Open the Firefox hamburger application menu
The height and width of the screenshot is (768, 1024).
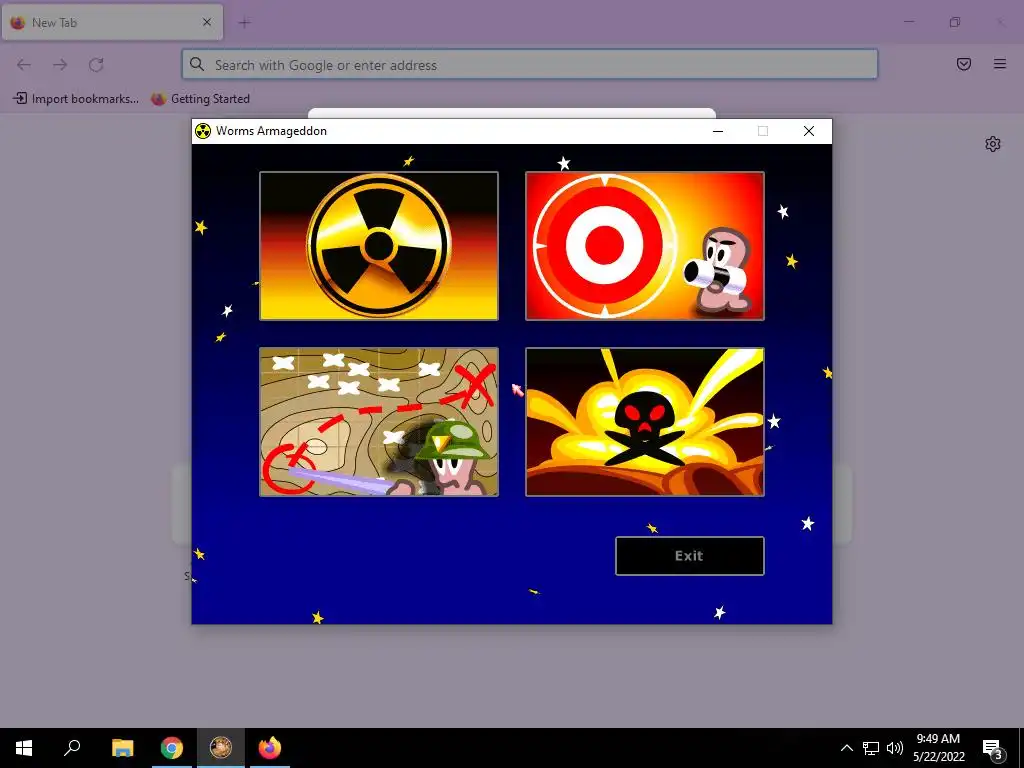[1000, 64]
